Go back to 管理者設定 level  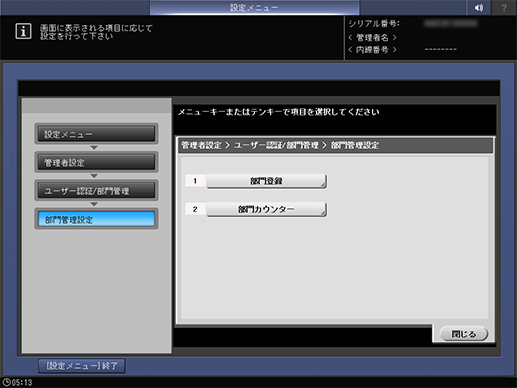[x=96, y=162]
